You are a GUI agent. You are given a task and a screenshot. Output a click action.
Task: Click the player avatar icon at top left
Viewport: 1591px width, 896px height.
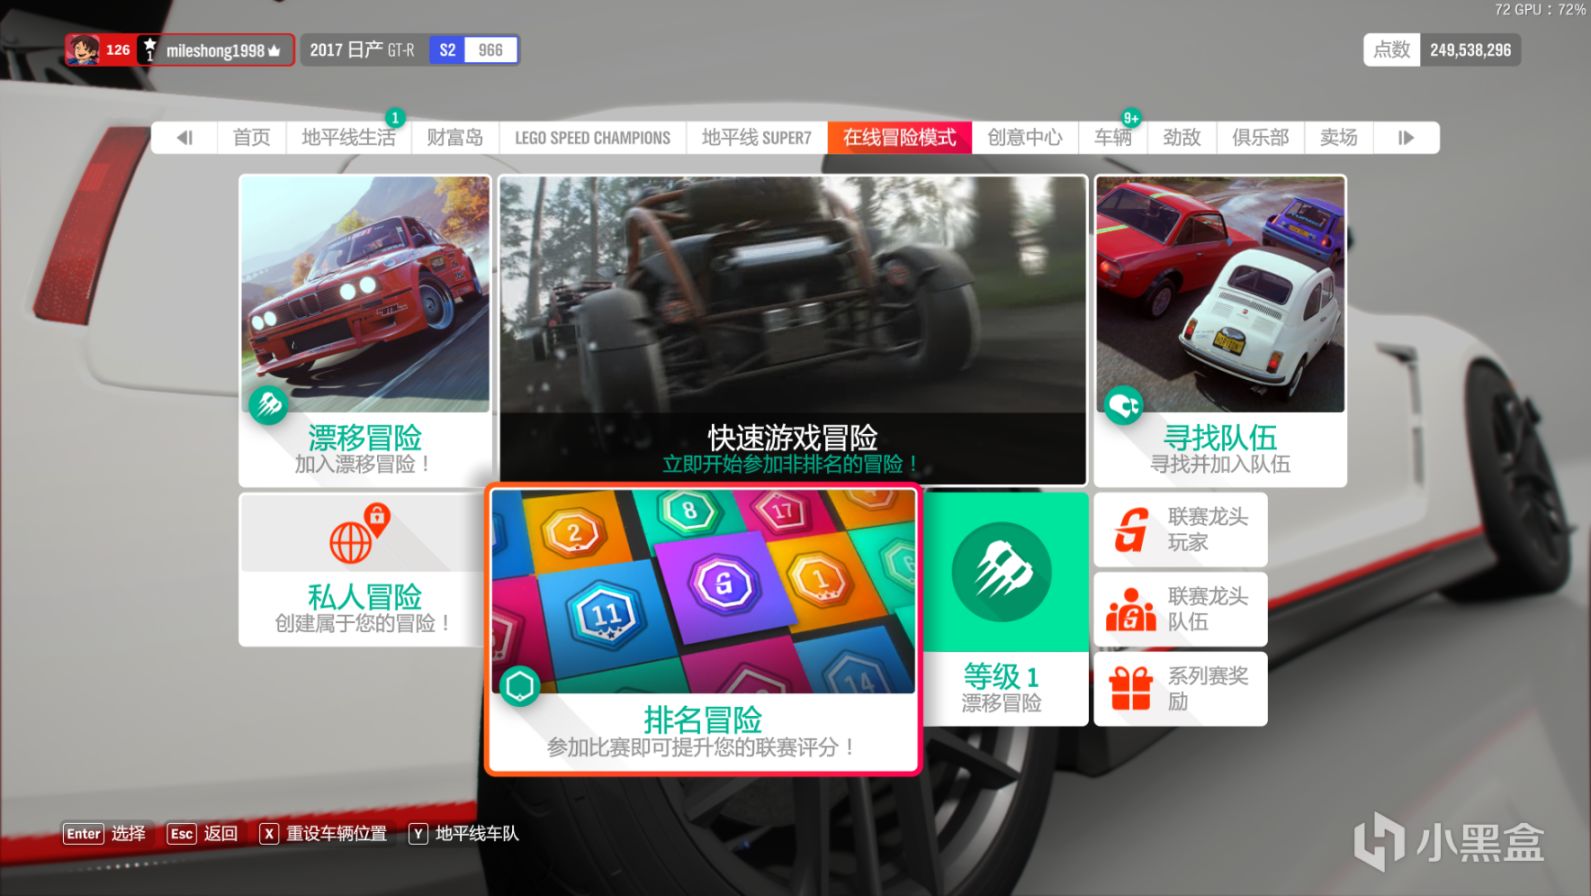[83, 50]
